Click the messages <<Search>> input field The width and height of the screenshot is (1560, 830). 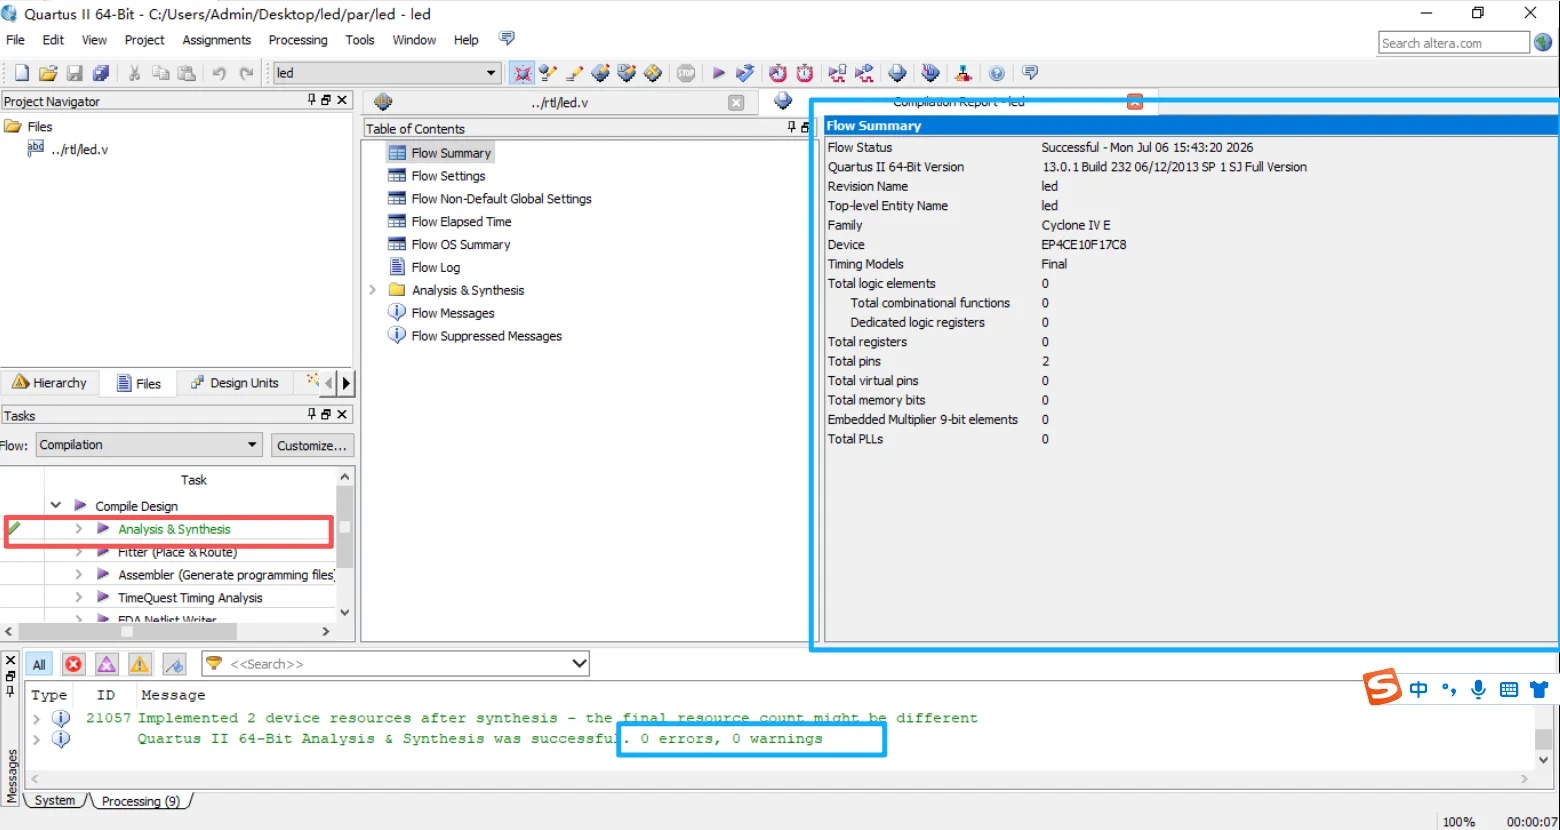(x=396, y=663)
